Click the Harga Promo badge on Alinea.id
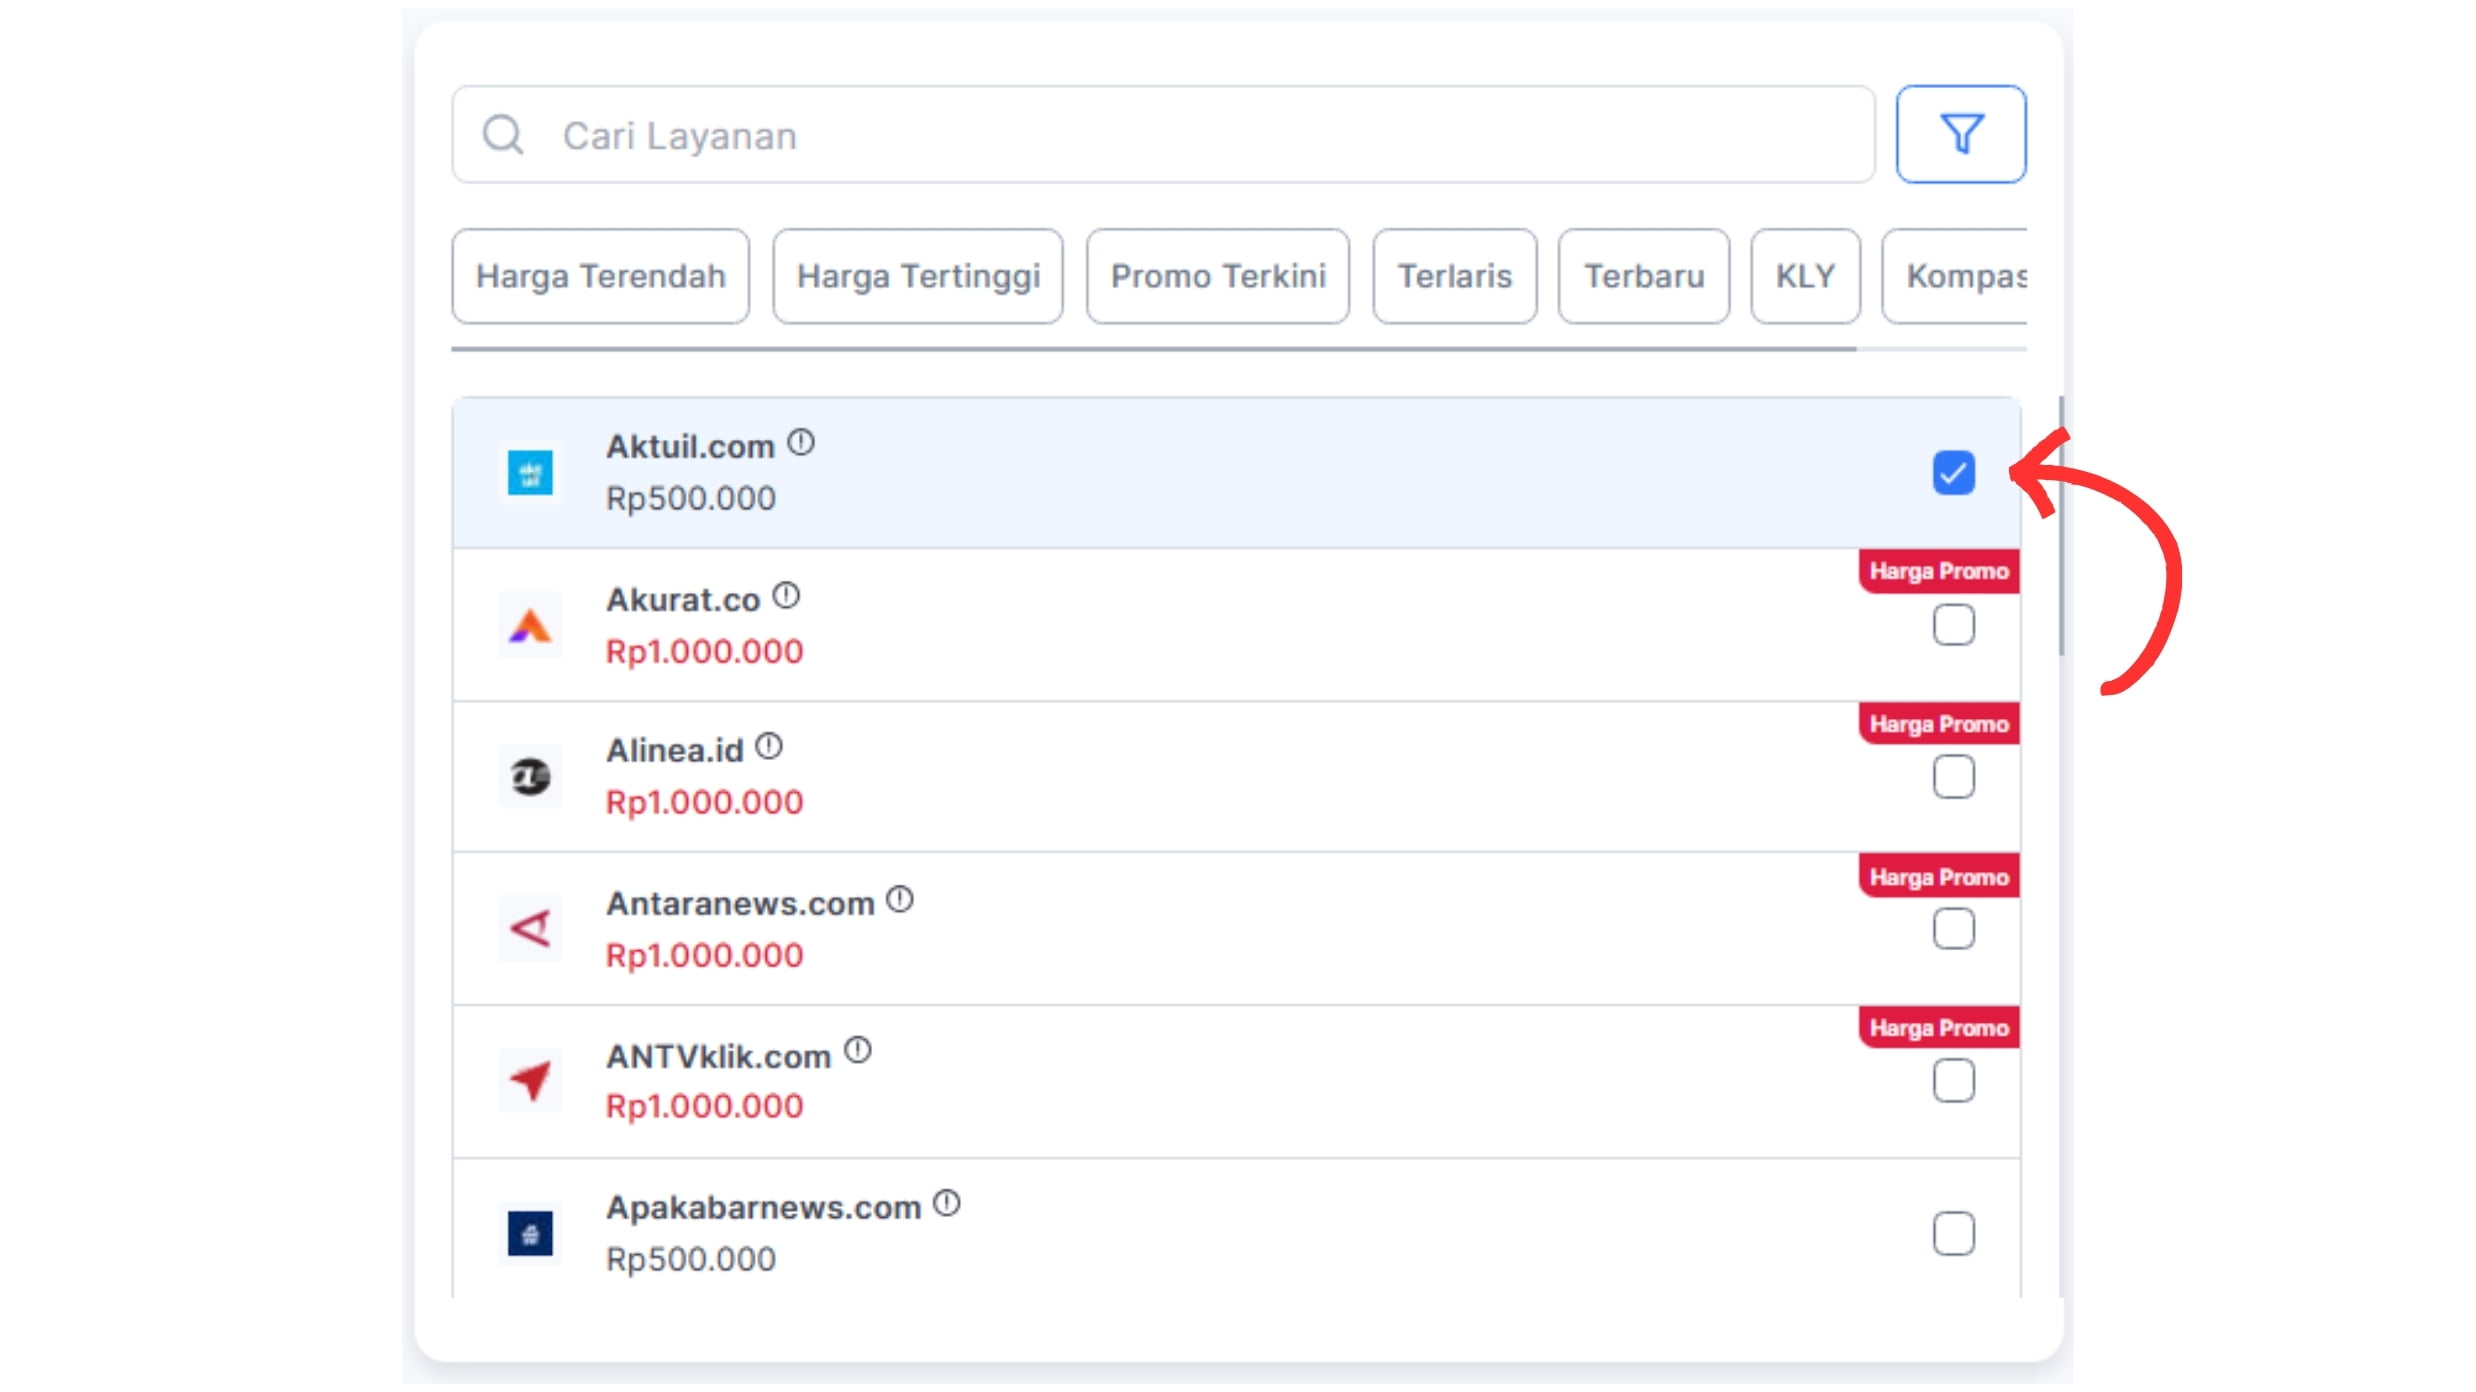This screenshot has height=1392, width=2476. click(1939, 723)
